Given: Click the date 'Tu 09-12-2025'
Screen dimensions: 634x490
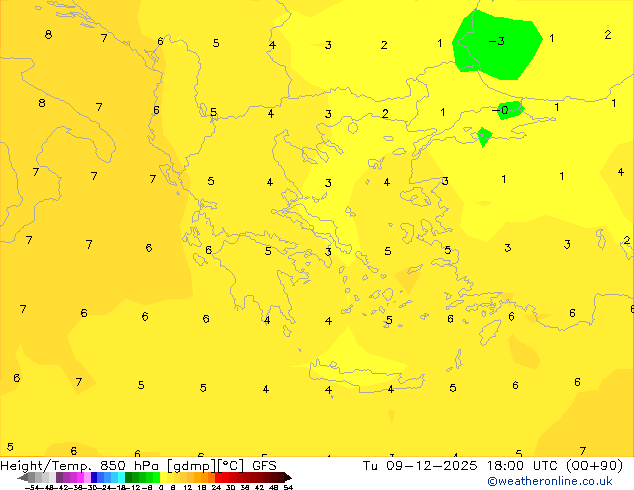Looking at the screenshot, I should click(x=420, y=466).
